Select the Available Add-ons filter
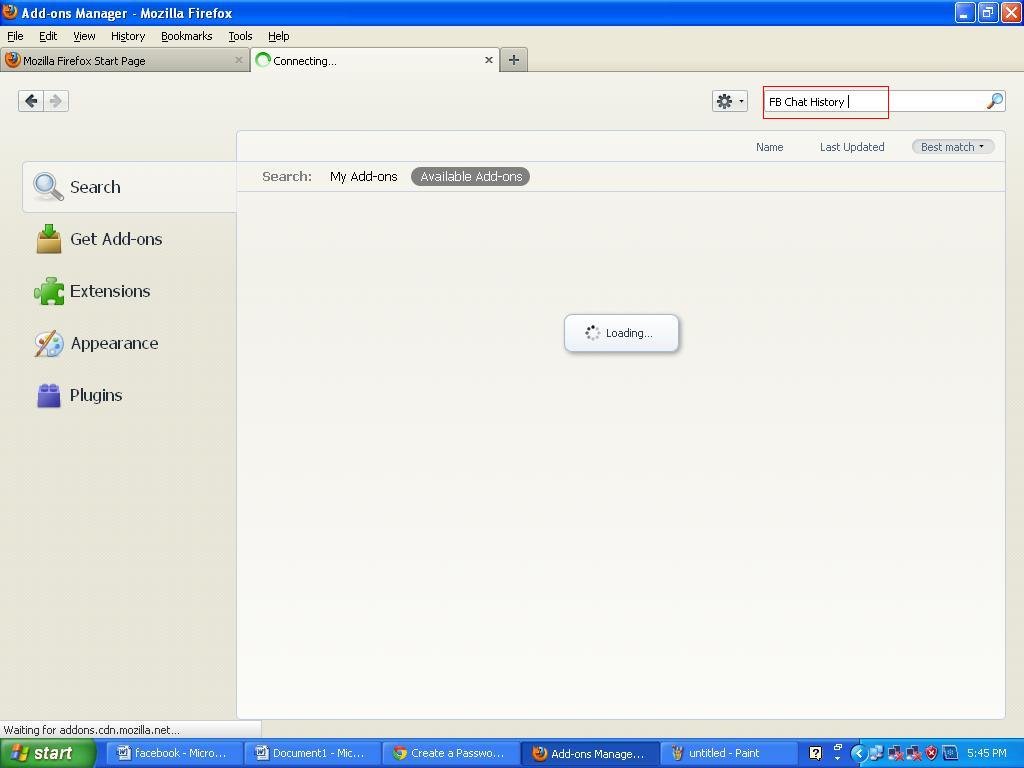 pyautogui.click(x=471, y=176)
